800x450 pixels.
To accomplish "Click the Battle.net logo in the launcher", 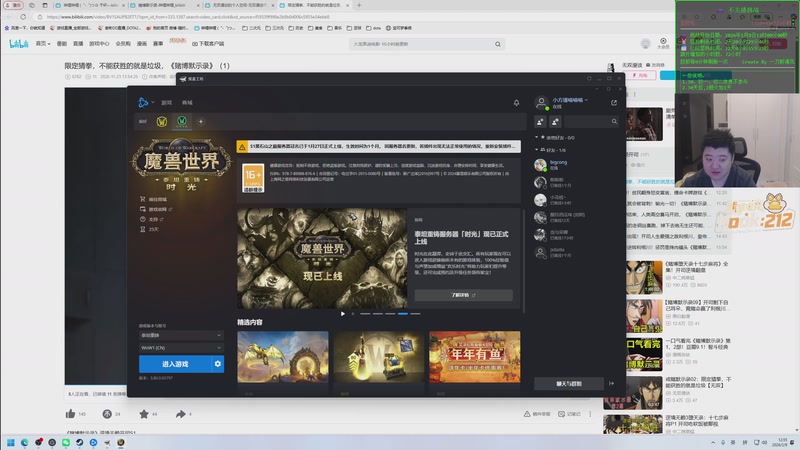I will (143, 103).
